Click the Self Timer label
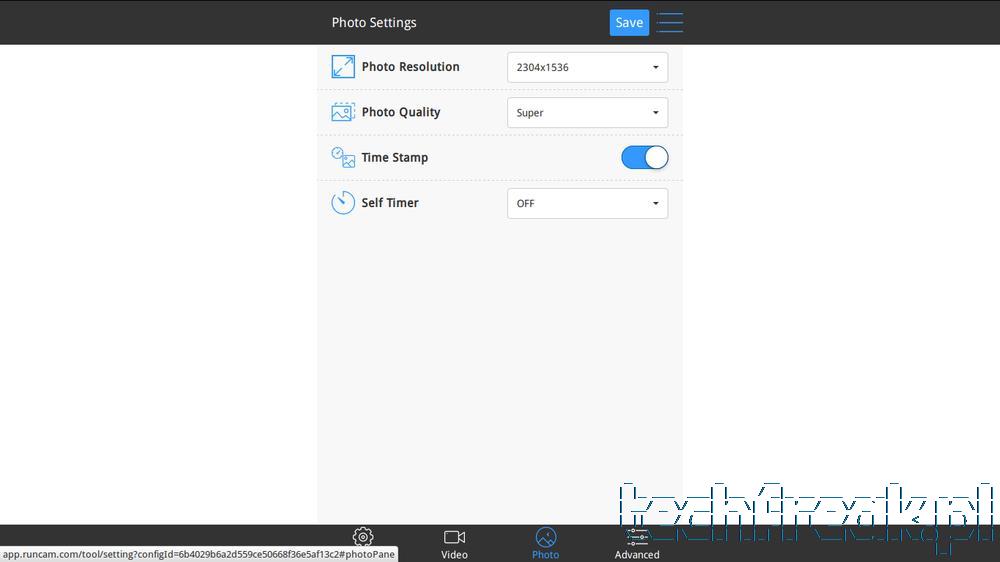 pos(390,202)
